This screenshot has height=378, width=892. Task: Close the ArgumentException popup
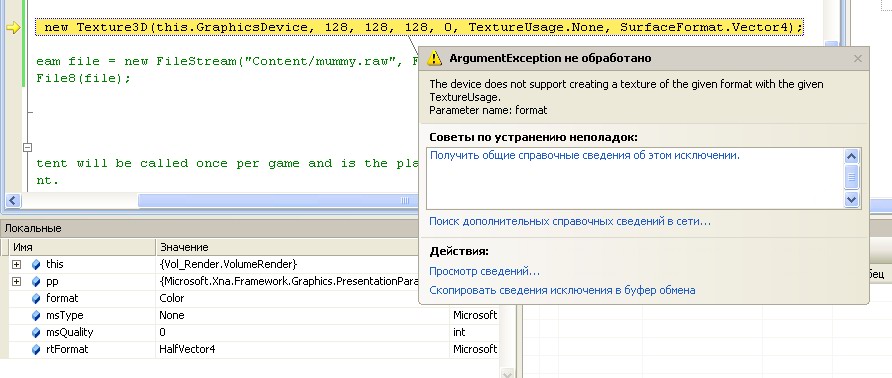tap(858, 58)
